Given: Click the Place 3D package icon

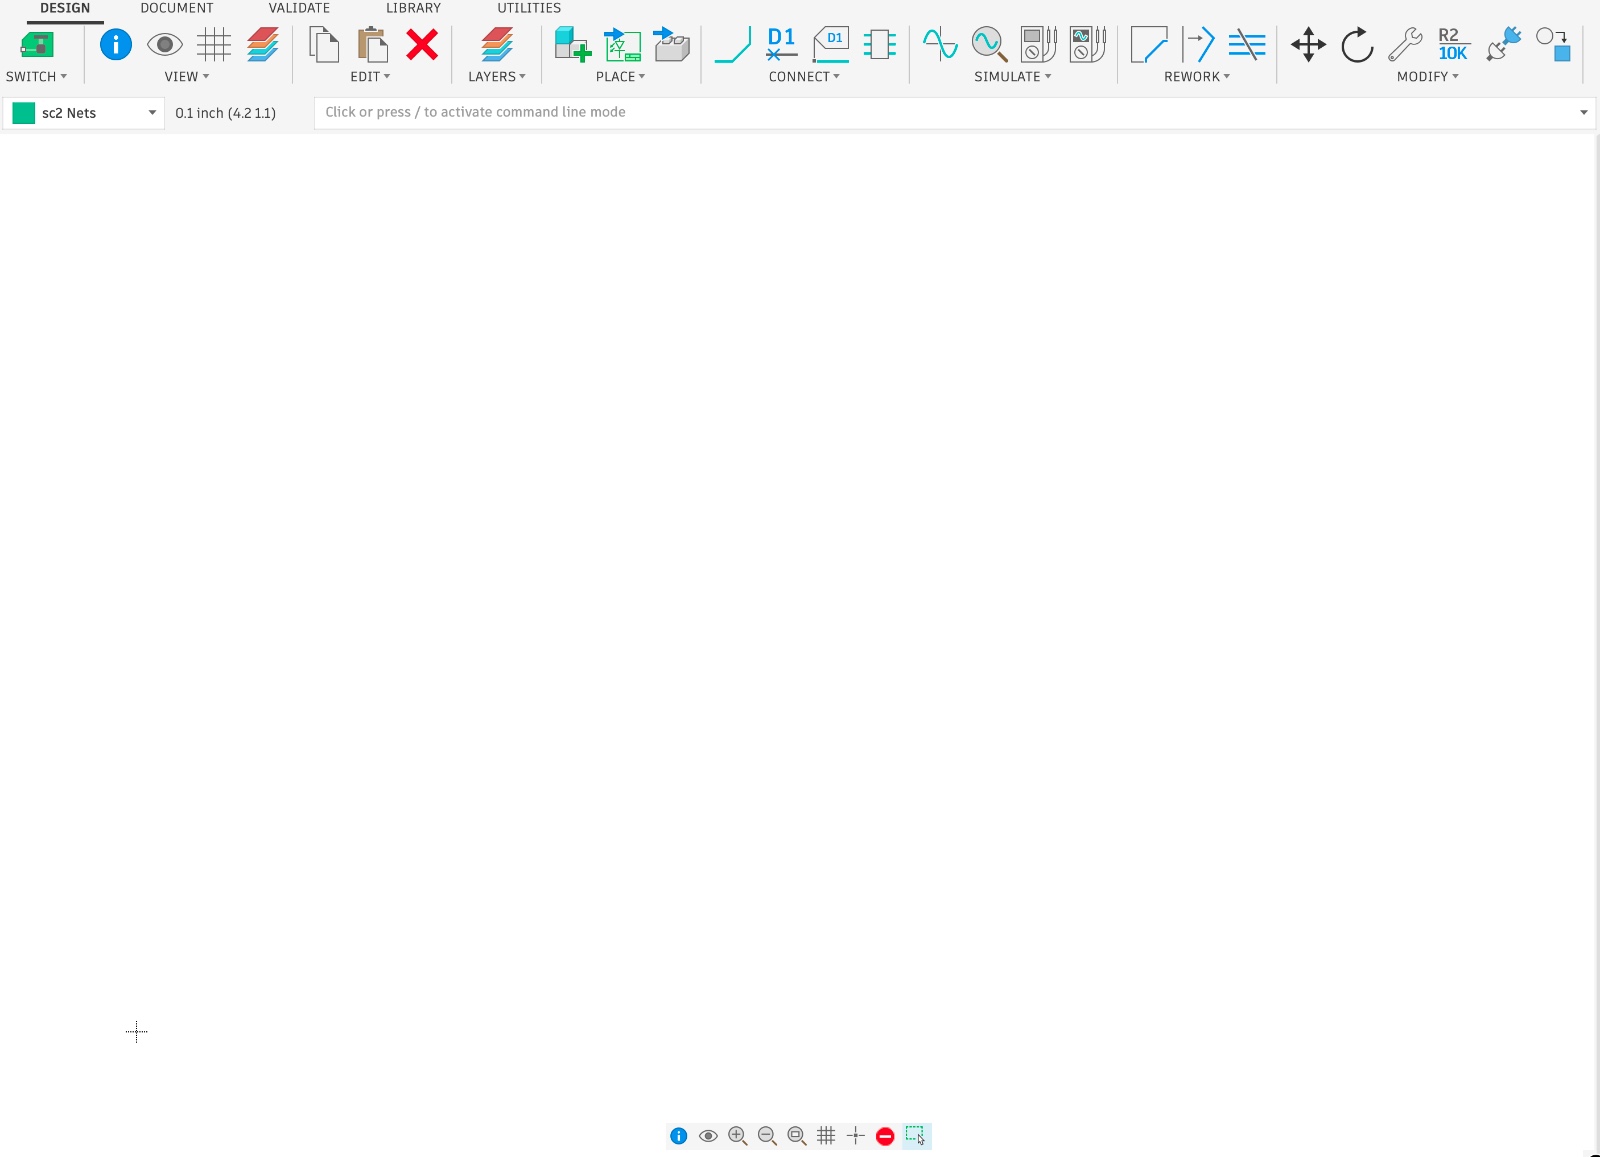Looking at the screenshot, I should [672, 44].
